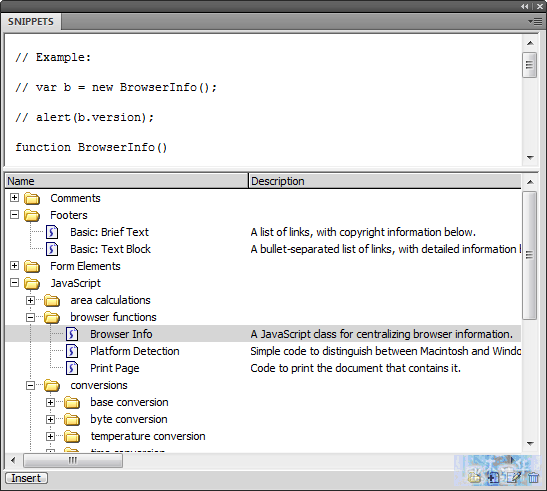The width and height of the screenshot is (547, 491).
Task: Click the Insert button
Action: [x=27, y=478]
